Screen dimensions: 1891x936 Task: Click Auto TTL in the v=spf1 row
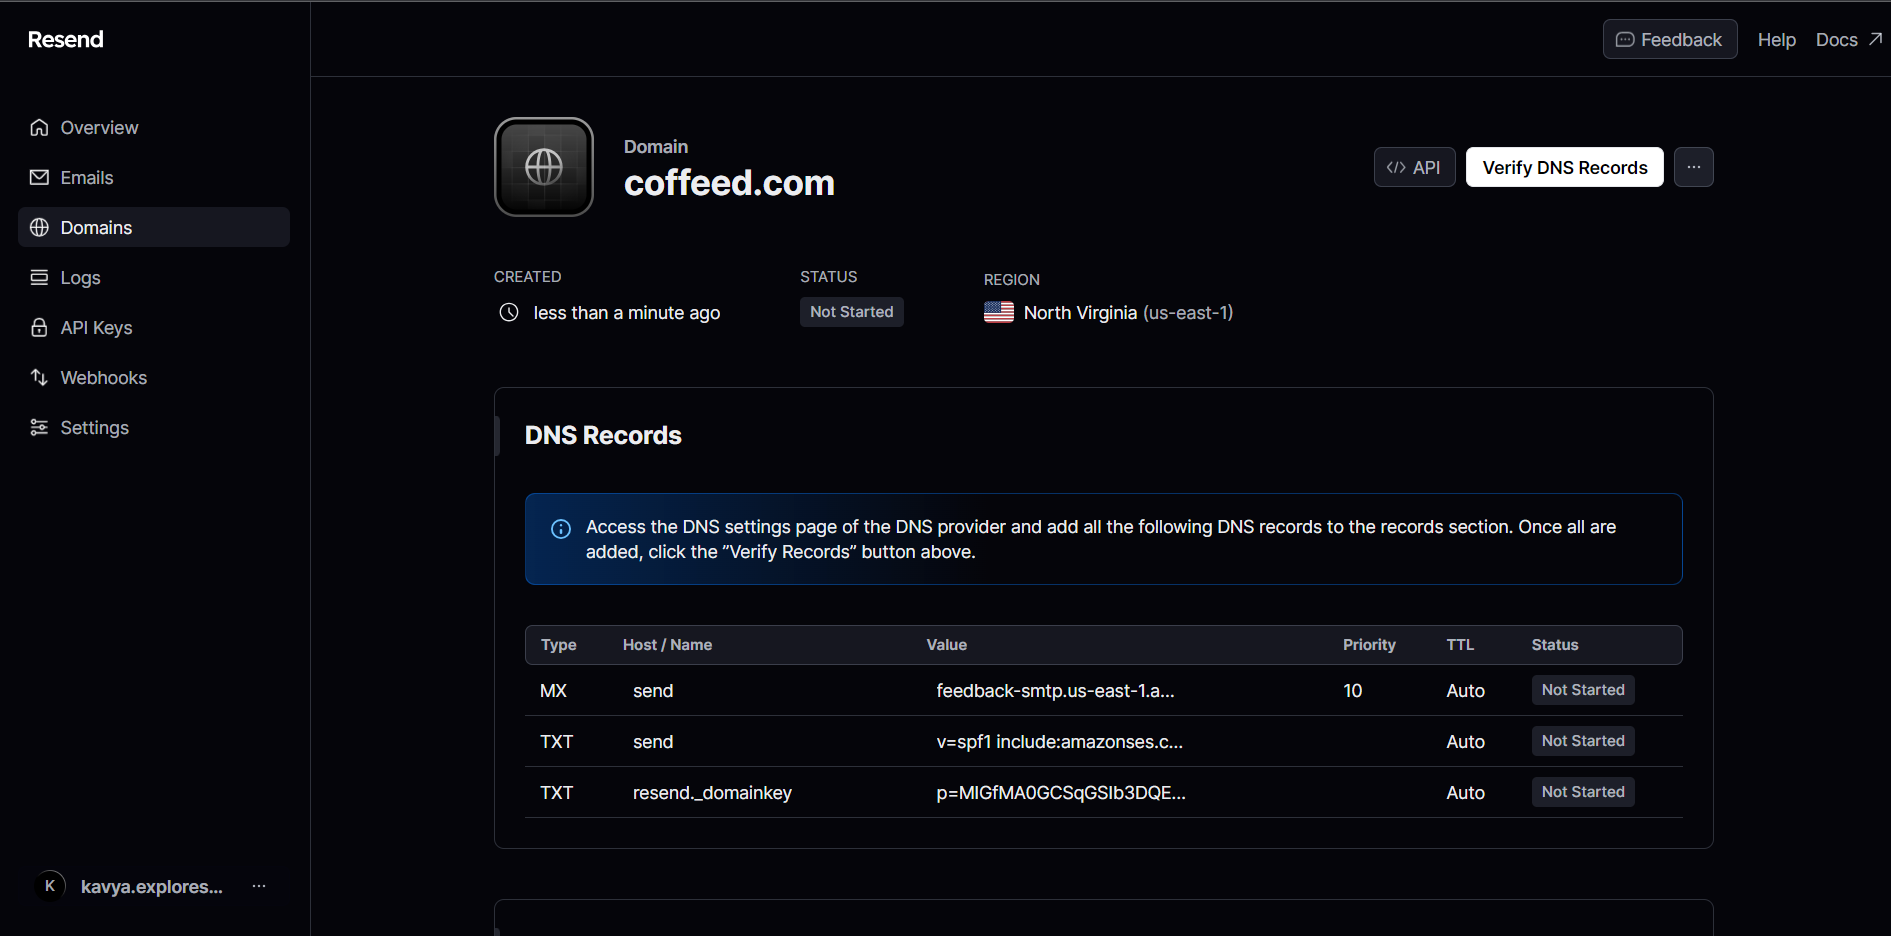point(1466,742)
